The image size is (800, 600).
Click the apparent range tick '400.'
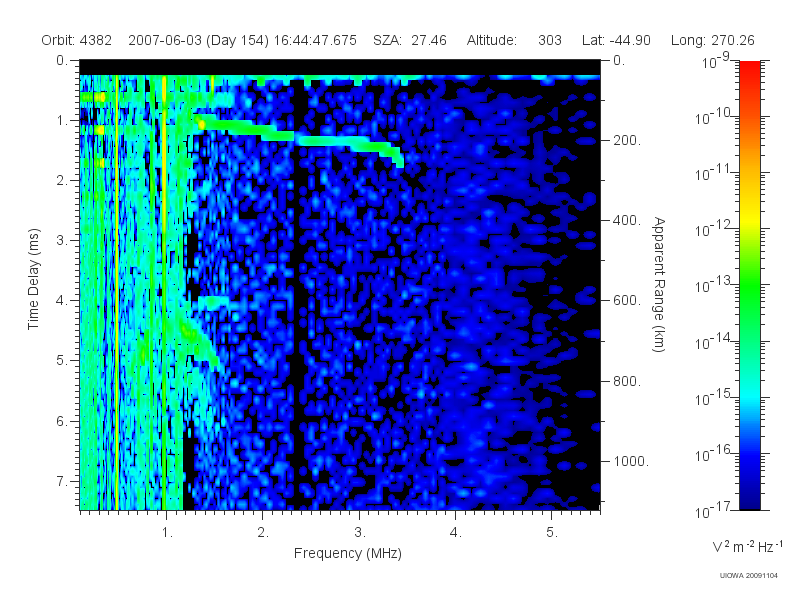[x=627, y=220]
